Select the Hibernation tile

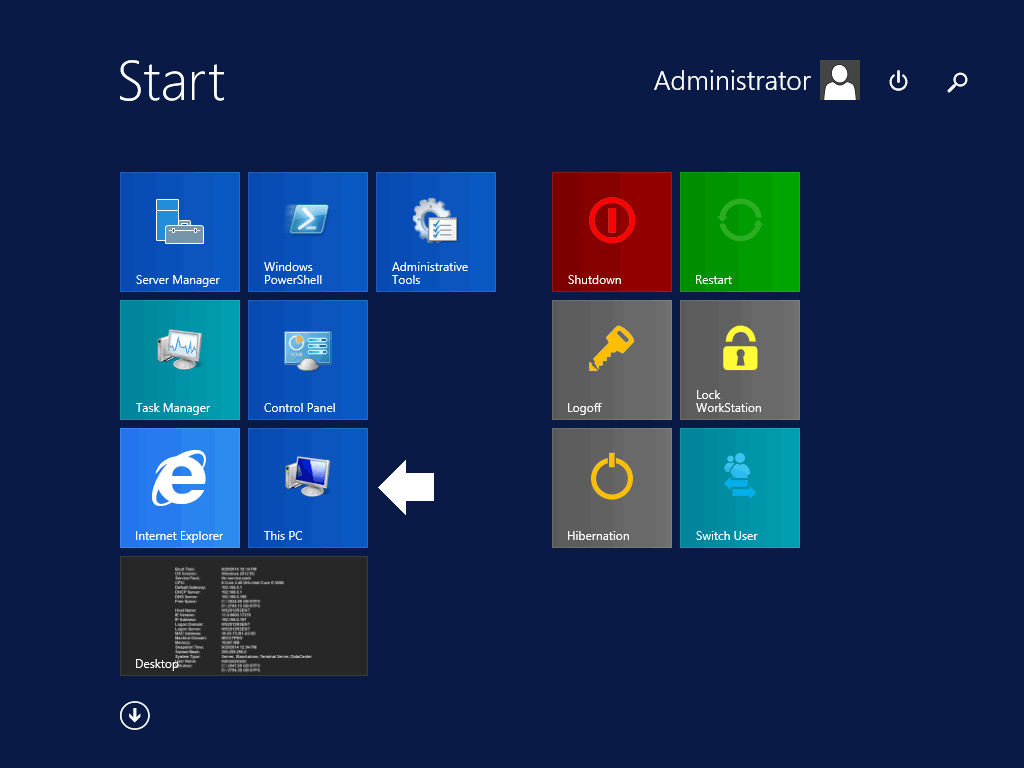[612, 488]
